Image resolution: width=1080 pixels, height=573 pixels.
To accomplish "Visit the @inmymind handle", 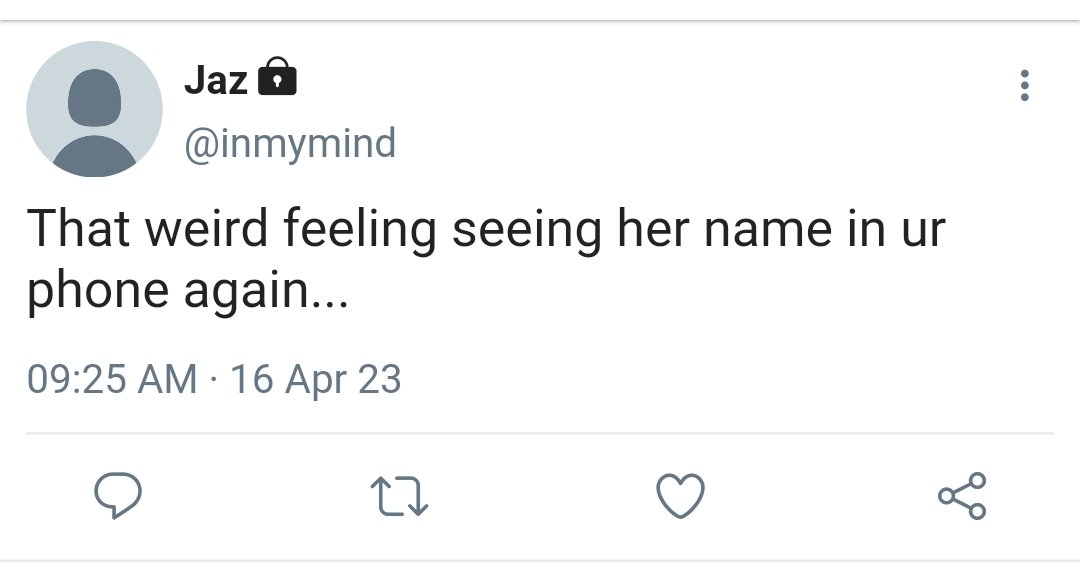I will 290,143.
